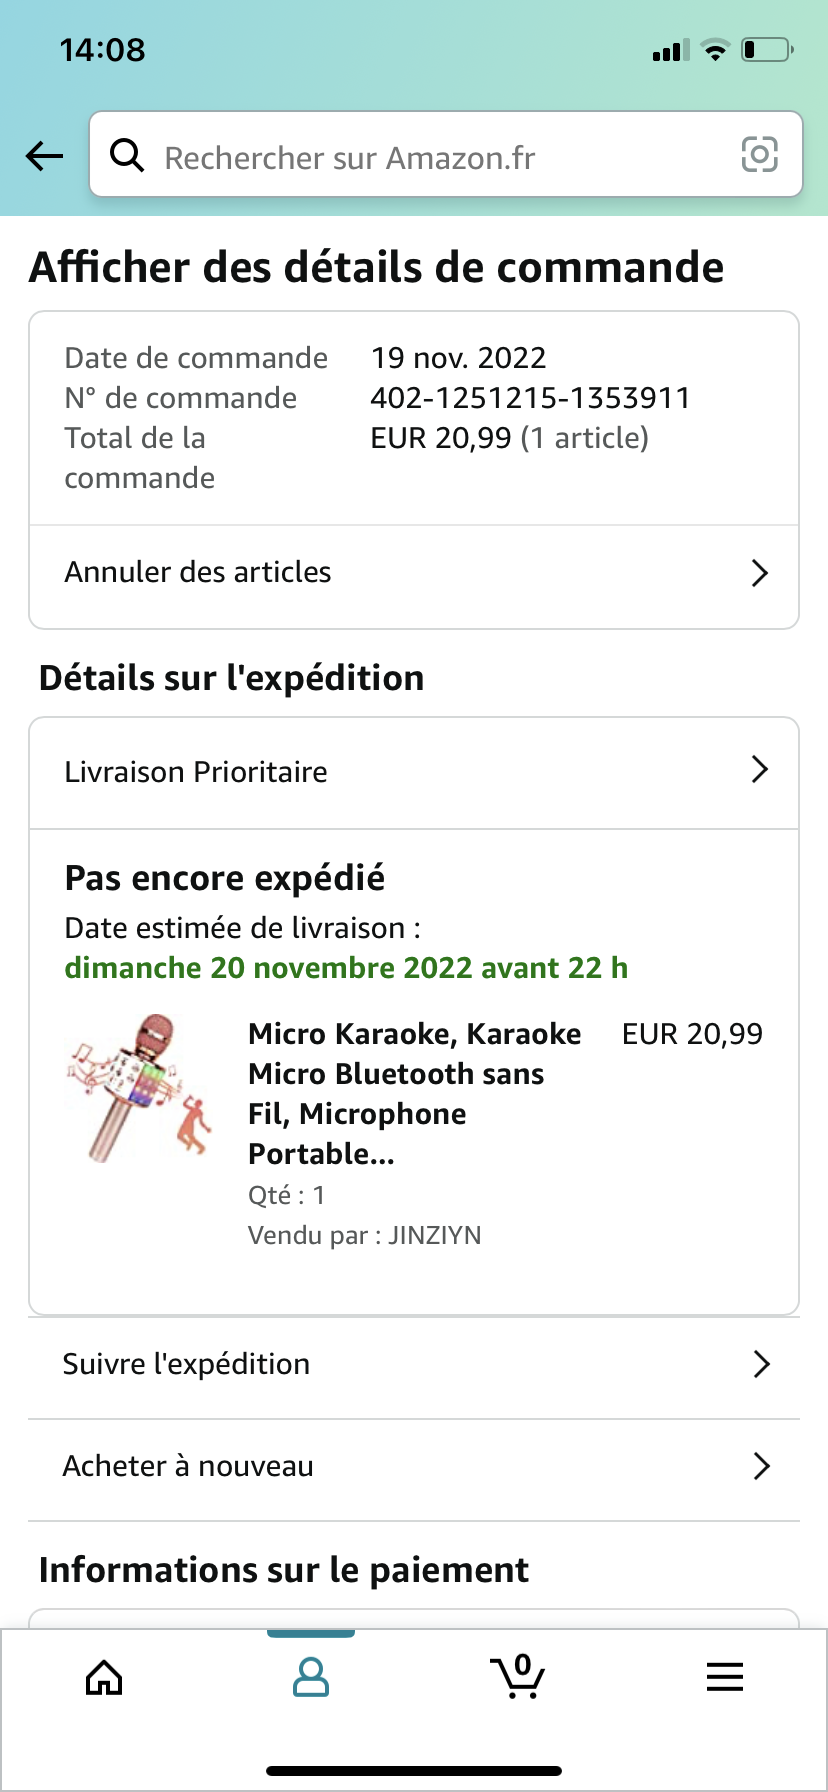Viewport: 828px width, 1792px height.
Task: Open the Suivre l'expédition chevron
Action: pos(761,1364)
